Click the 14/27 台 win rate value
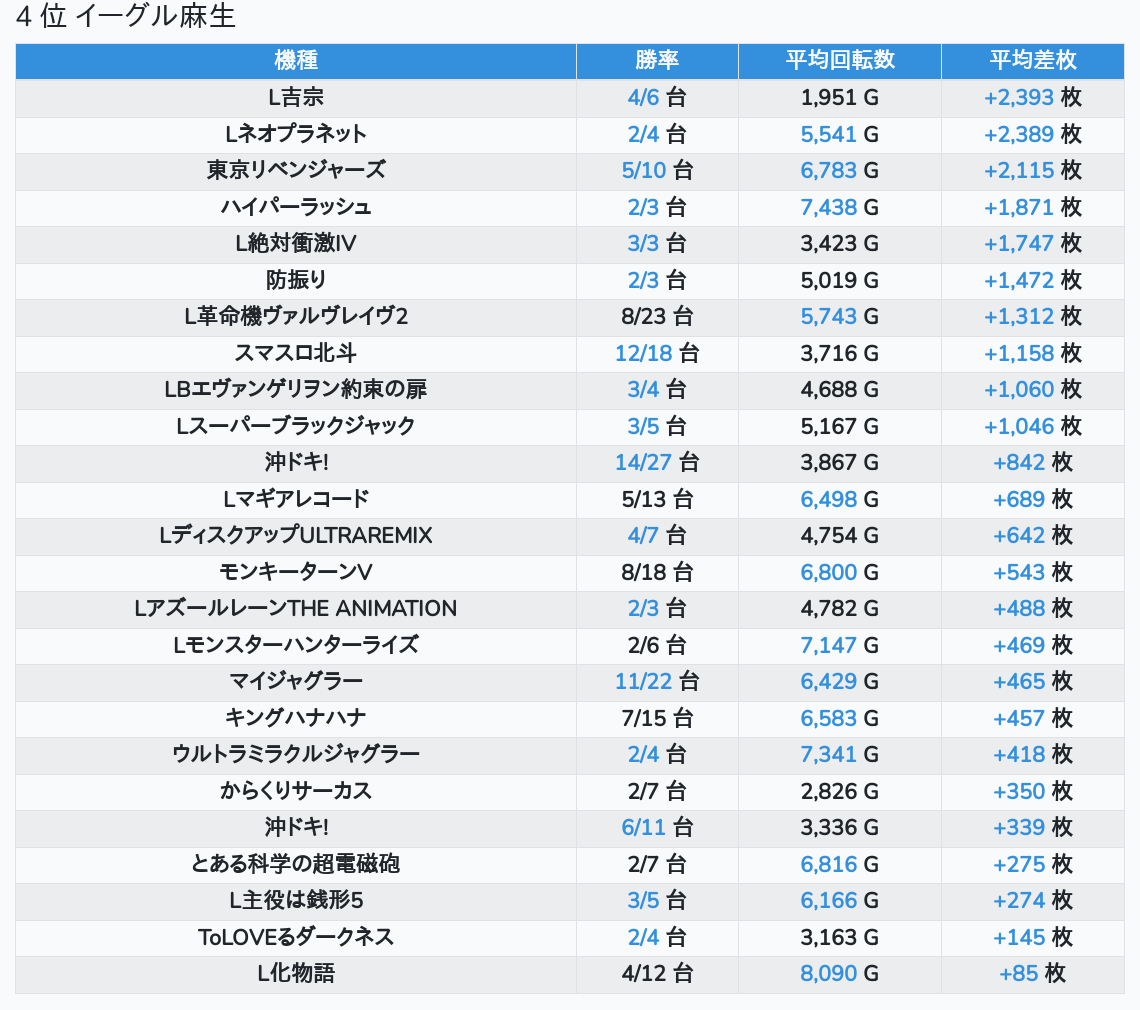The height and width of the screenshot is (1010, 1140). (x=657, y=462)
